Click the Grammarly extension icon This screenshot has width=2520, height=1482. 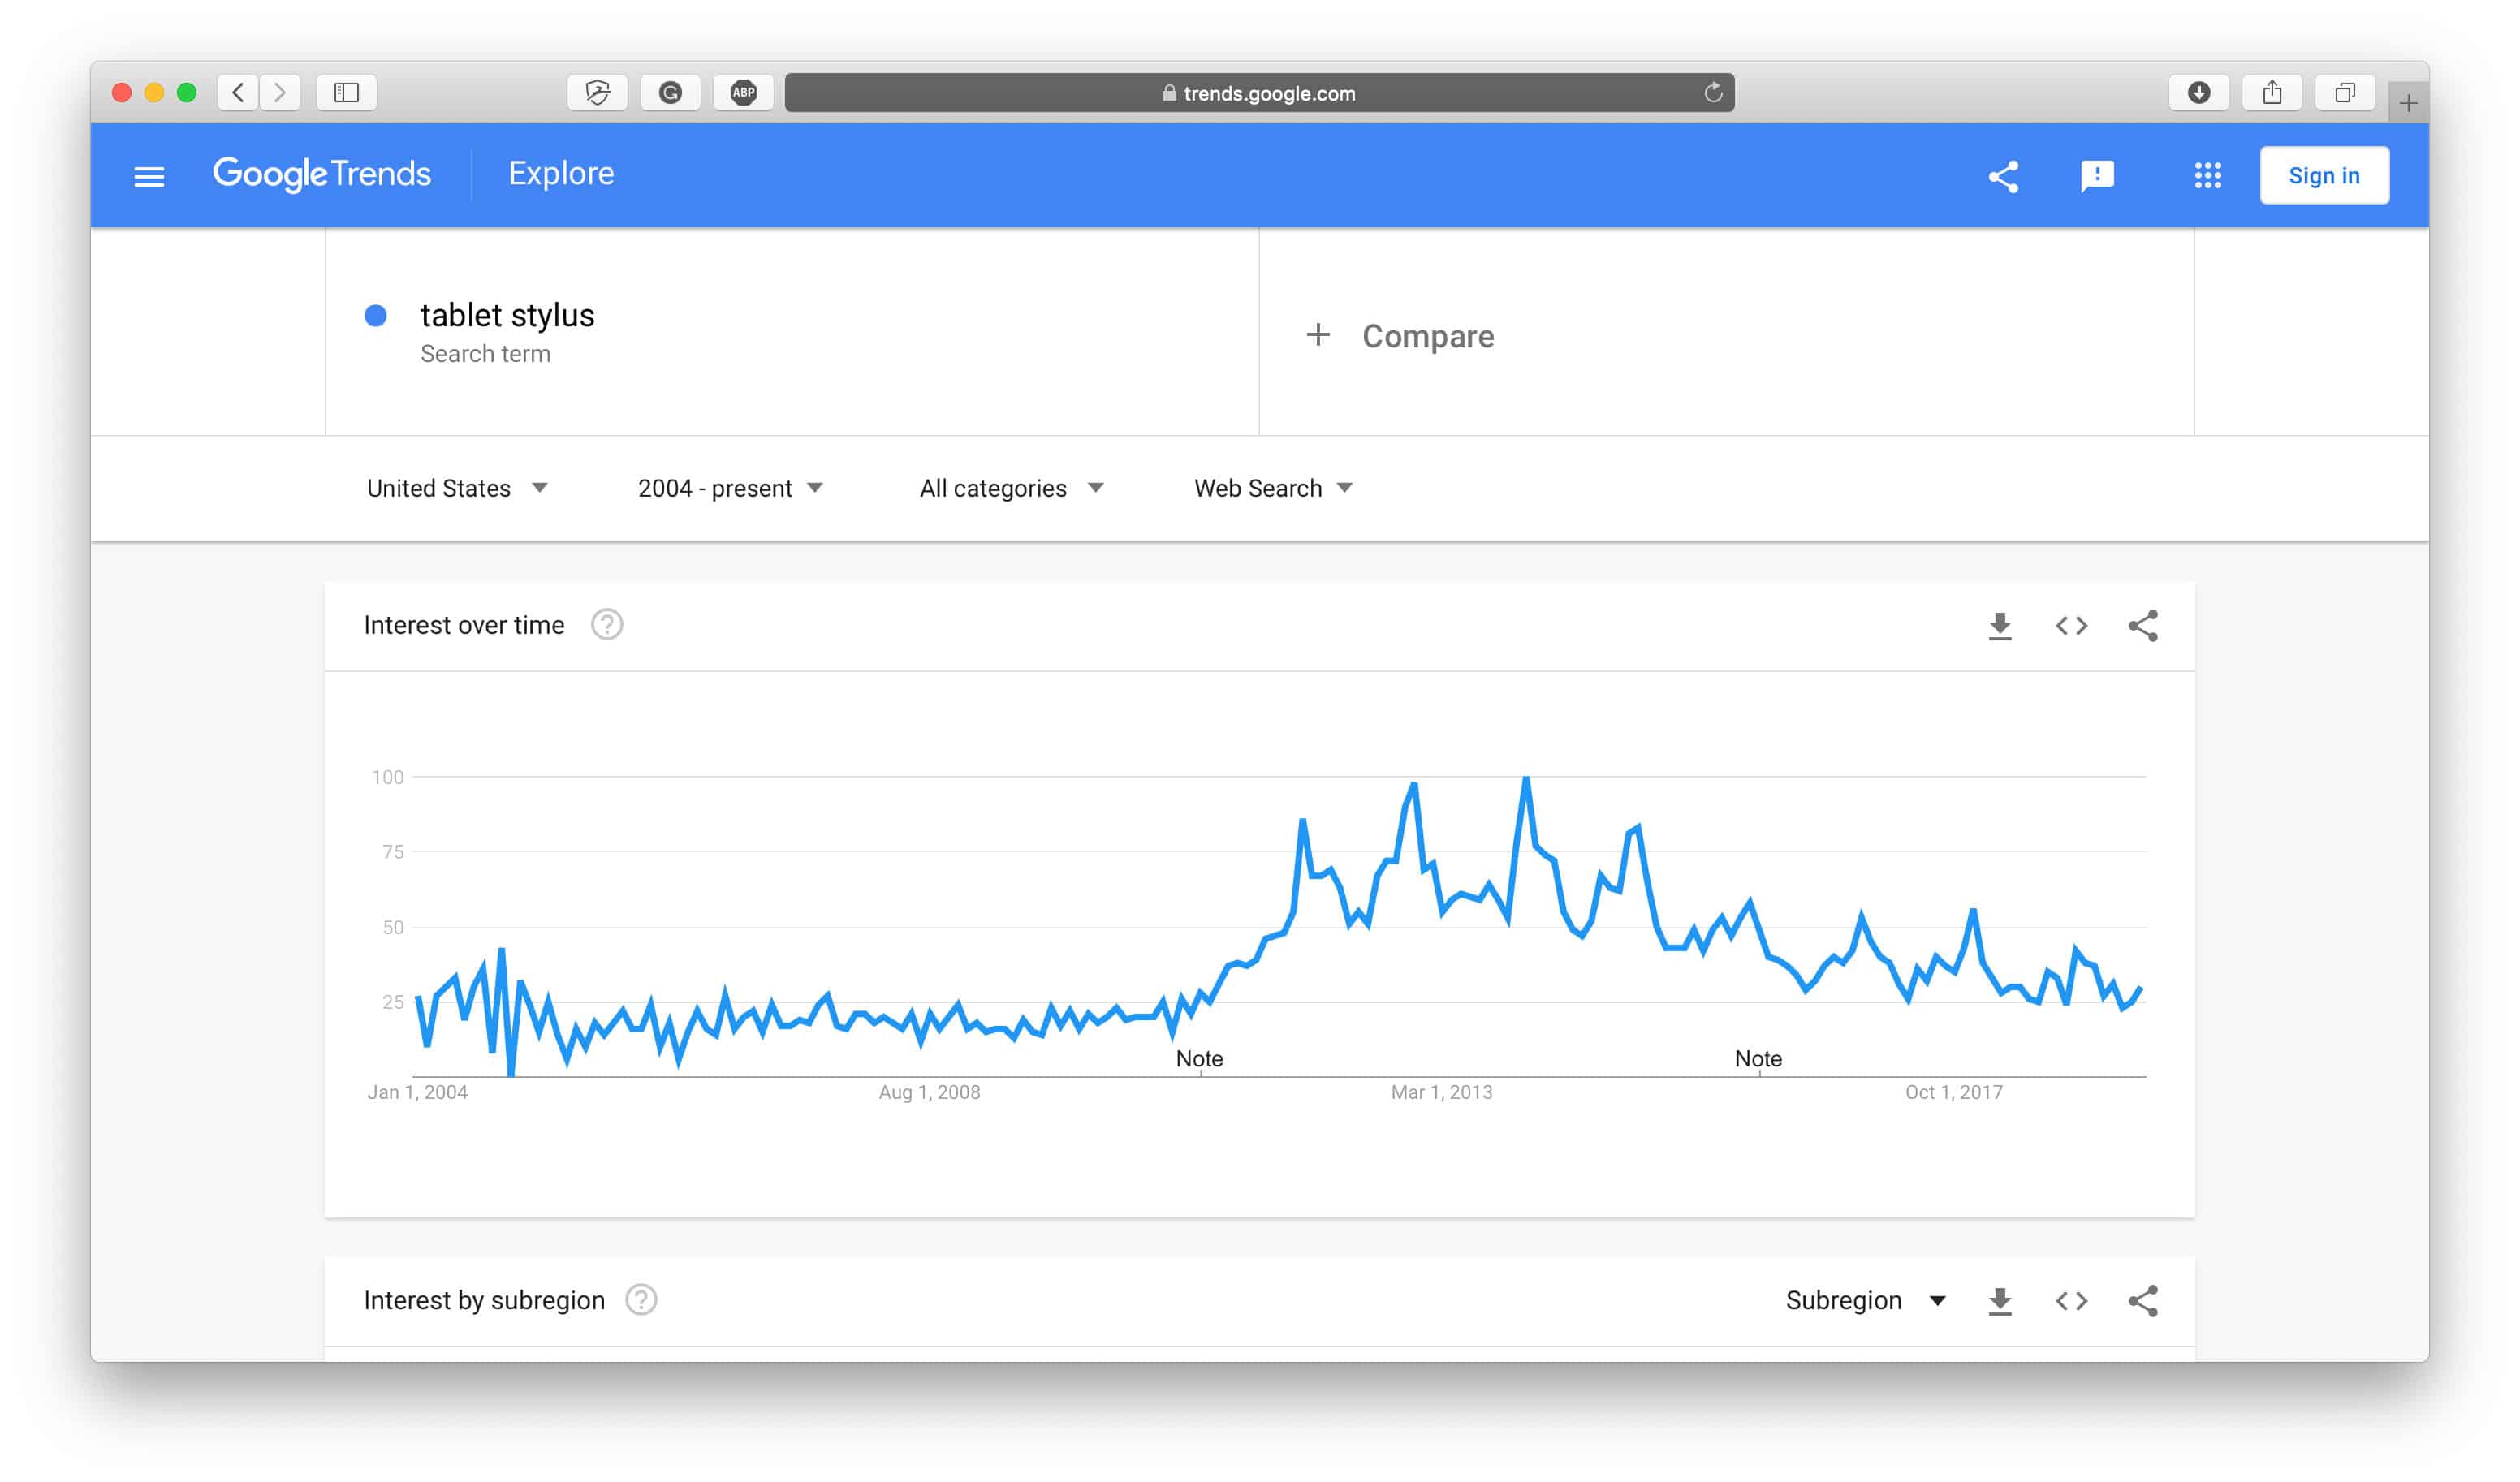(x=670, y=93)
